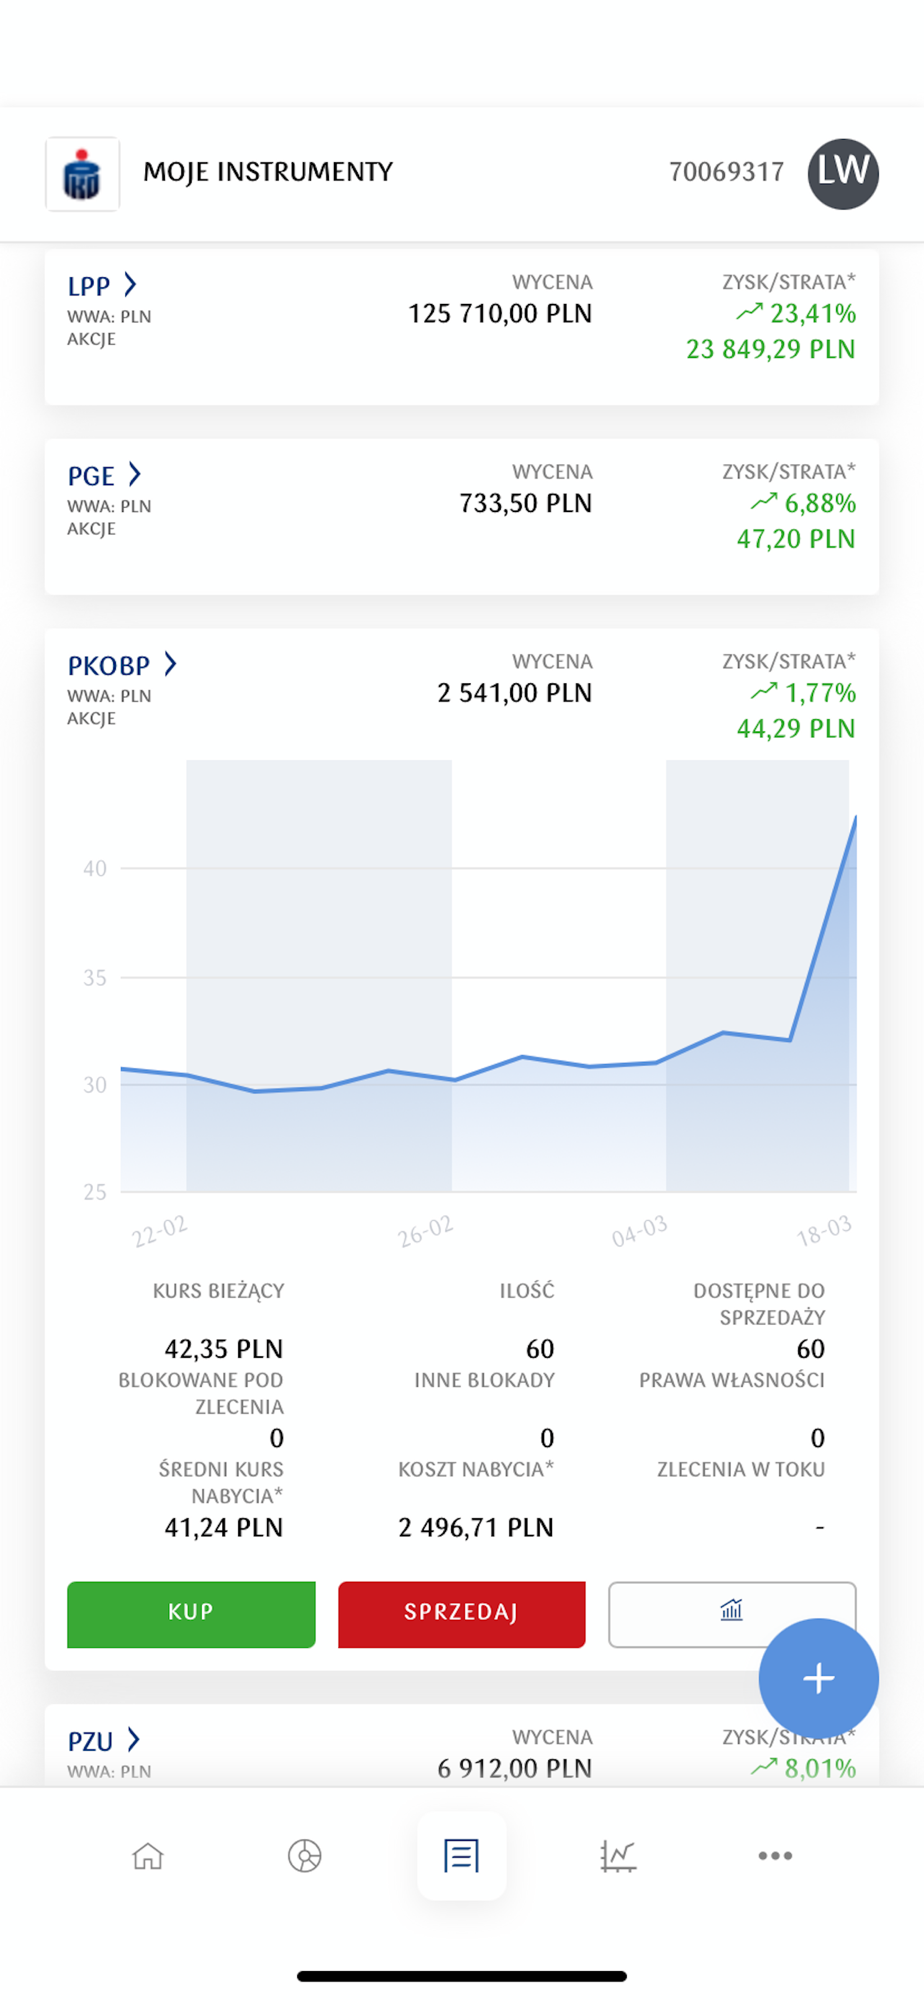Tap the DOSTĘPNE DO SPRZEDAŻY label
924x2000 pixels.
[759, 1304]
